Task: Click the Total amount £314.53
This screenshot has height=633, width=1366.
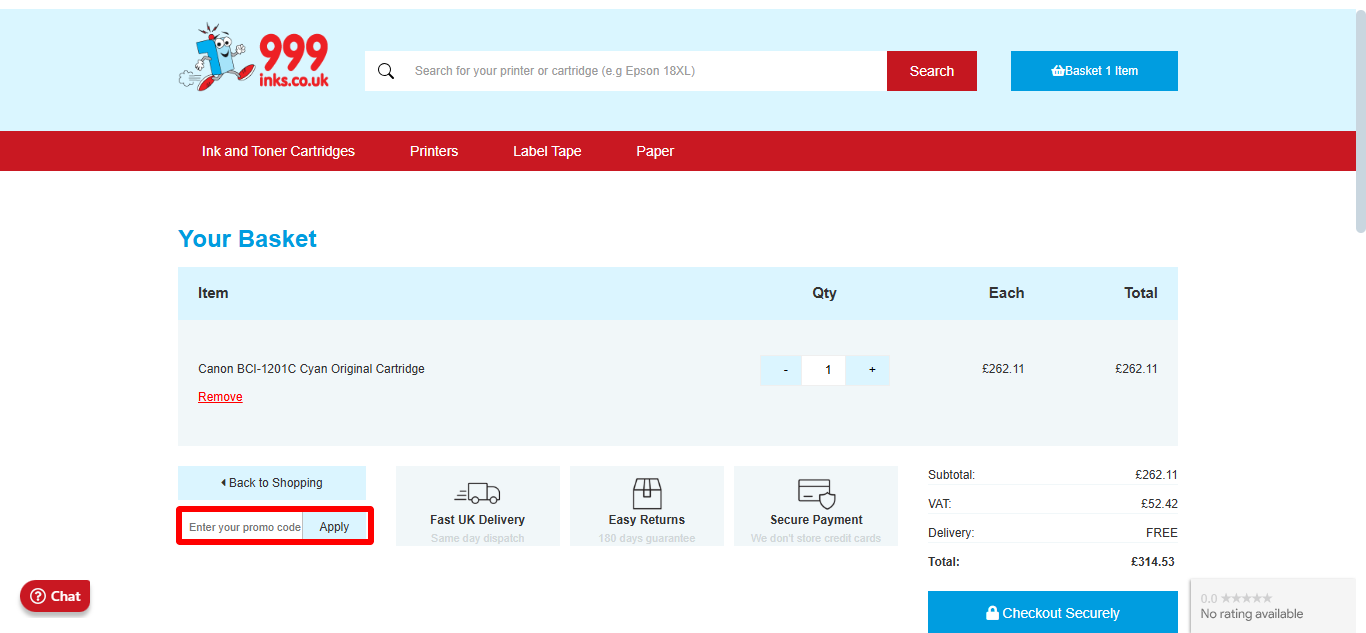Action: coord(1154,562)
